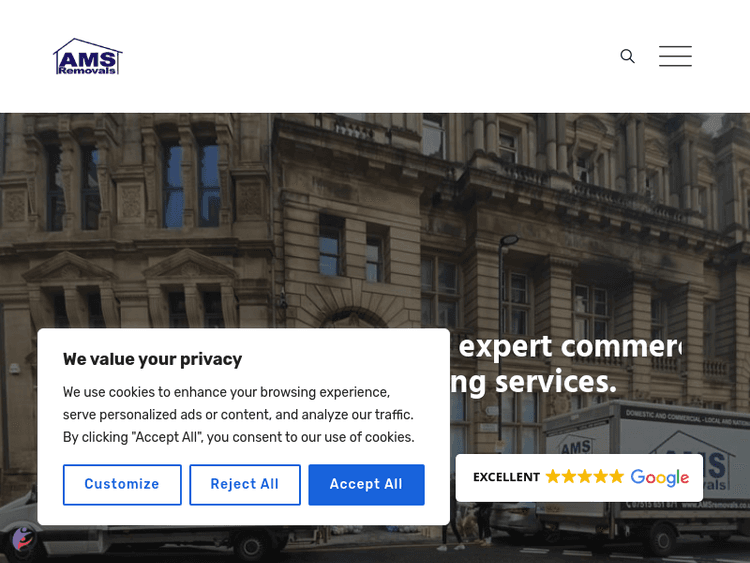Open Customize cookie preferences
The width and height of the screenshot is (750, 563).
pyautogui.click(x=122, y=484)
